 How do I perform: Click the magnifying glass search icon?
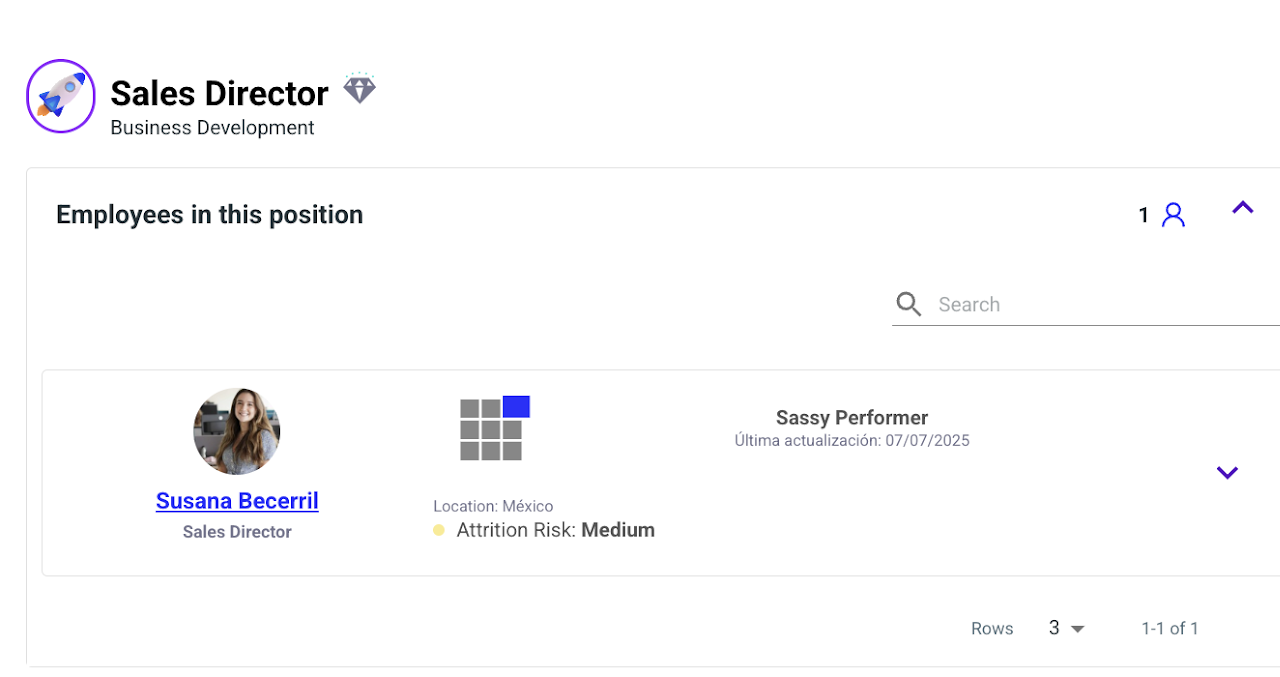click(909, 305)
